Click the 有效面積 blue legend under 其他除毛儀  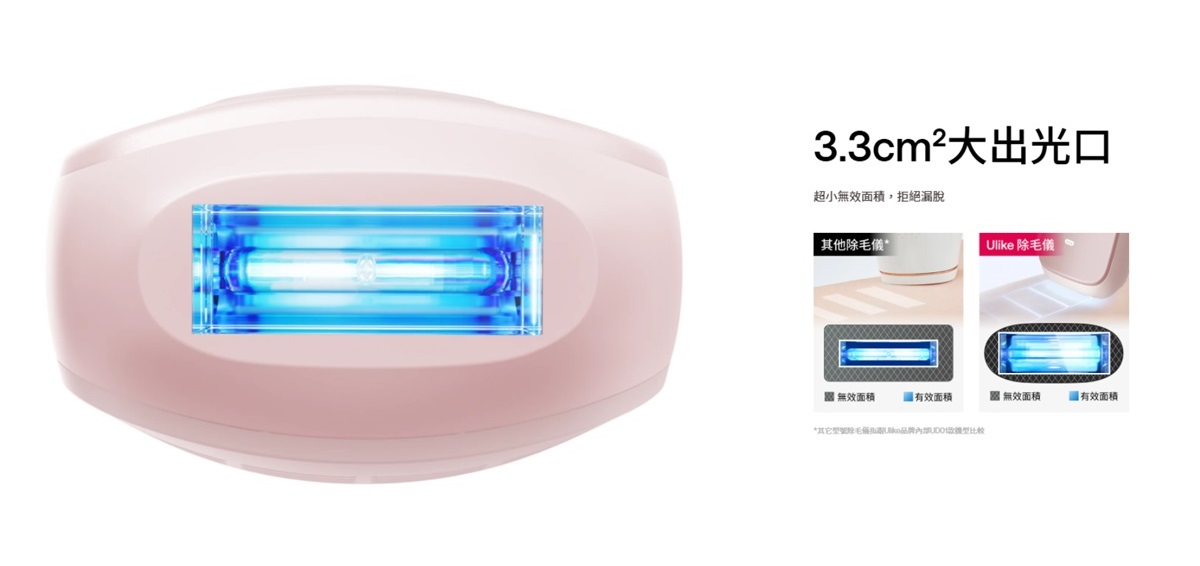point(927,397)
